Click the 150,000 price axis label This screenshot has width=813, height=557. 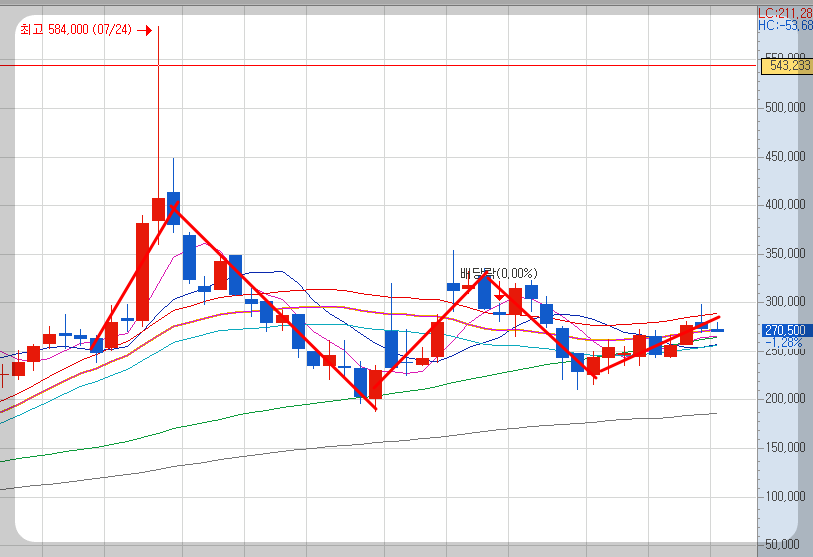[785, 447]
